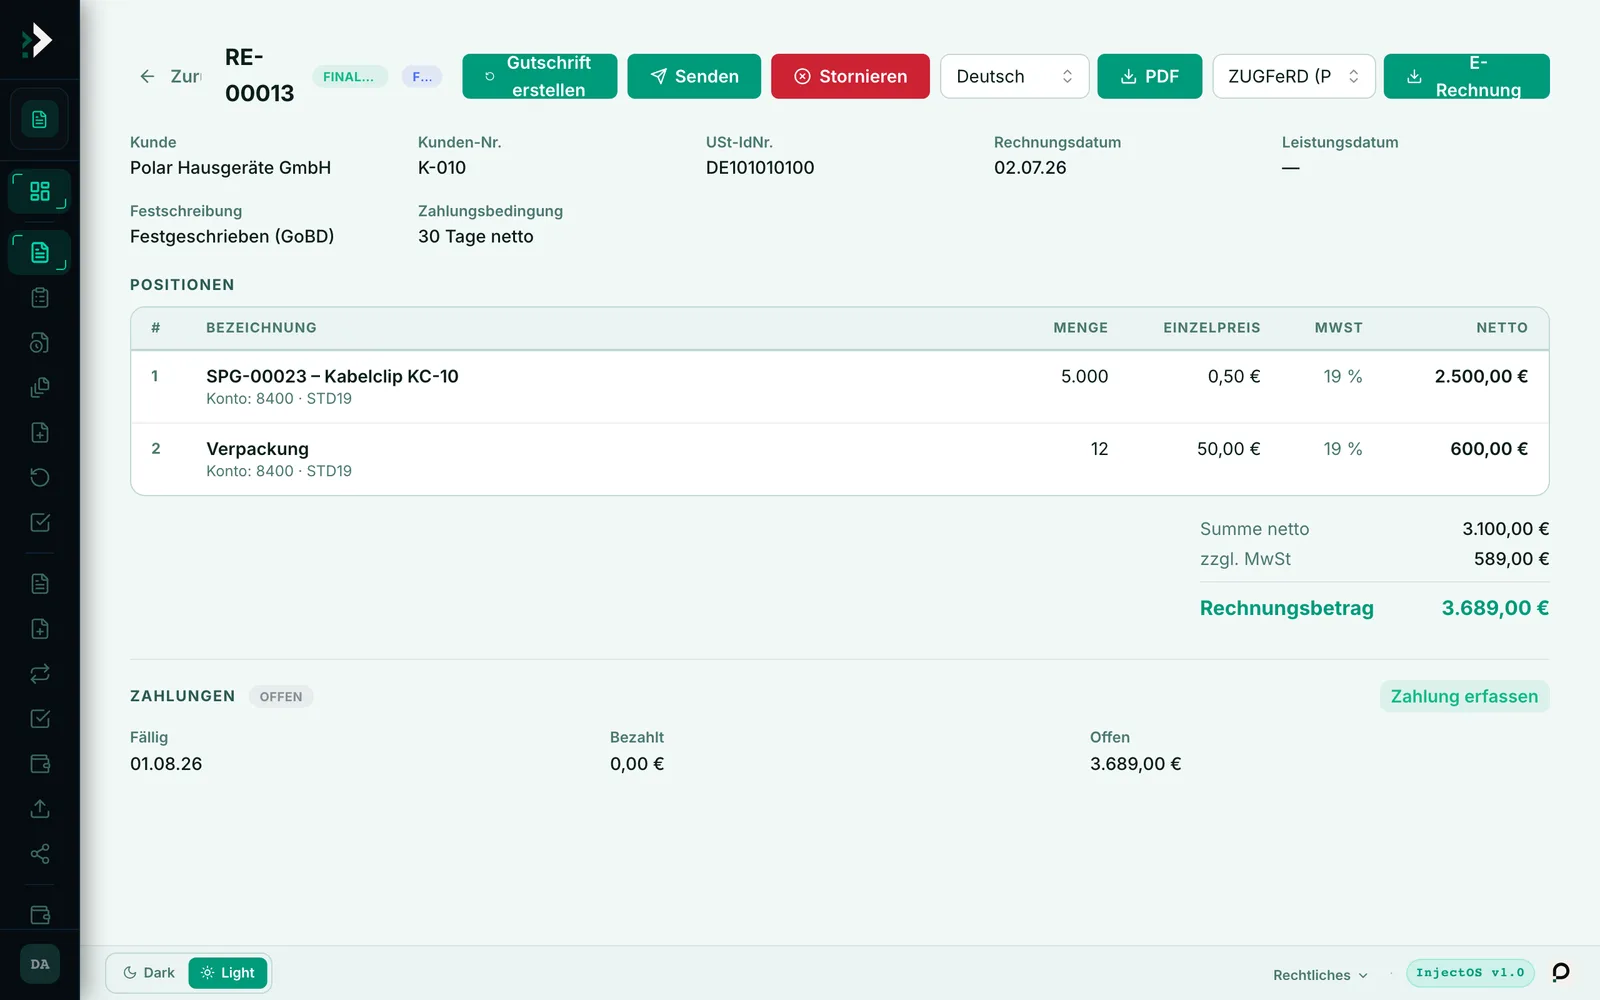Click the due date 01.08.26
The image size is (1600, 1000).
tap(166, 764)
